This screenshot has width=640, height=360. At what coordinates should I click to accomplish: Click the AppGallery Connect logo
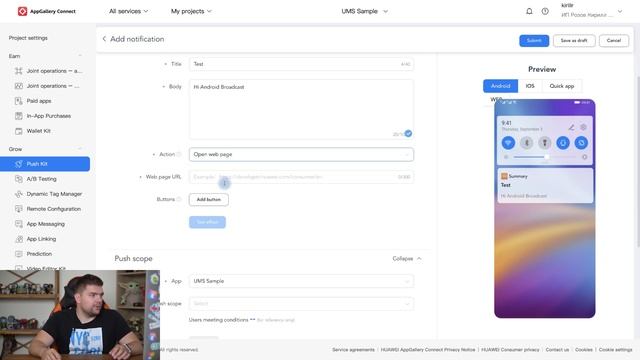(47, 11)
